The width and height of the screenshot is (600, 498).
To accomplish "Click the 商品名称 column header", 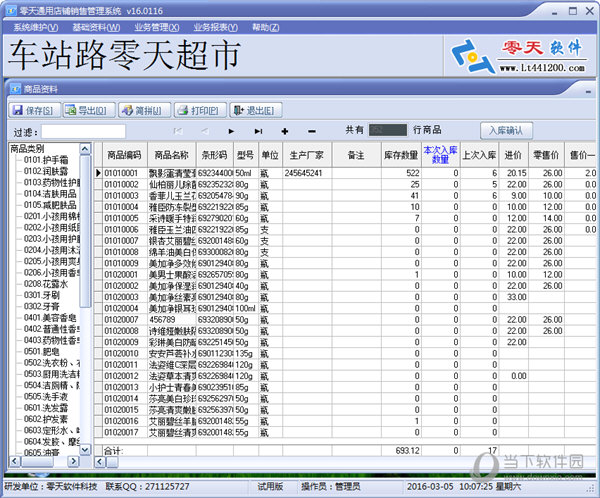I will click(x=172, y=155).
